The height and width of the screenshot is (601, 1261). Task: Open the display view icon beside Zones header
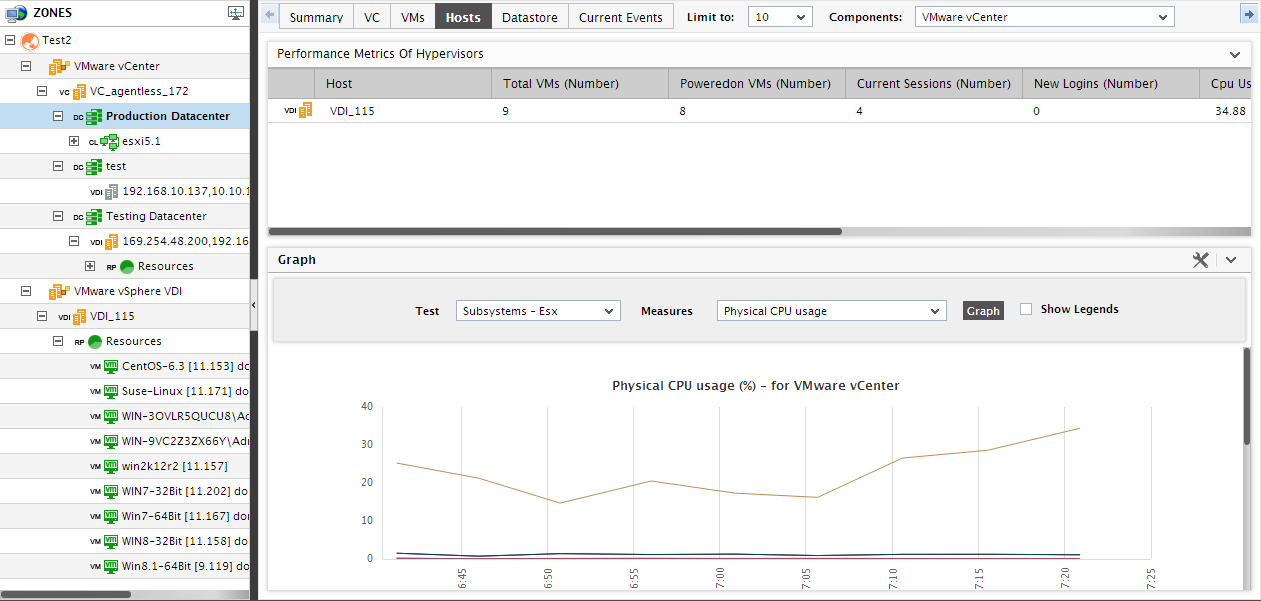coord(236,13)
